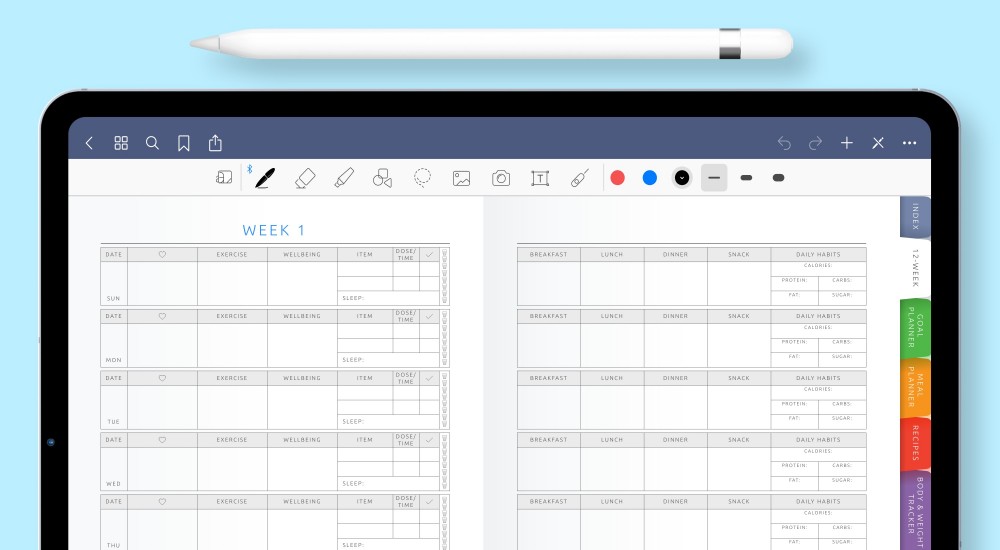This screenshot has width=1000, height=550.
Task: Tap the heart icon in WED row header
Action: (162, 440)
